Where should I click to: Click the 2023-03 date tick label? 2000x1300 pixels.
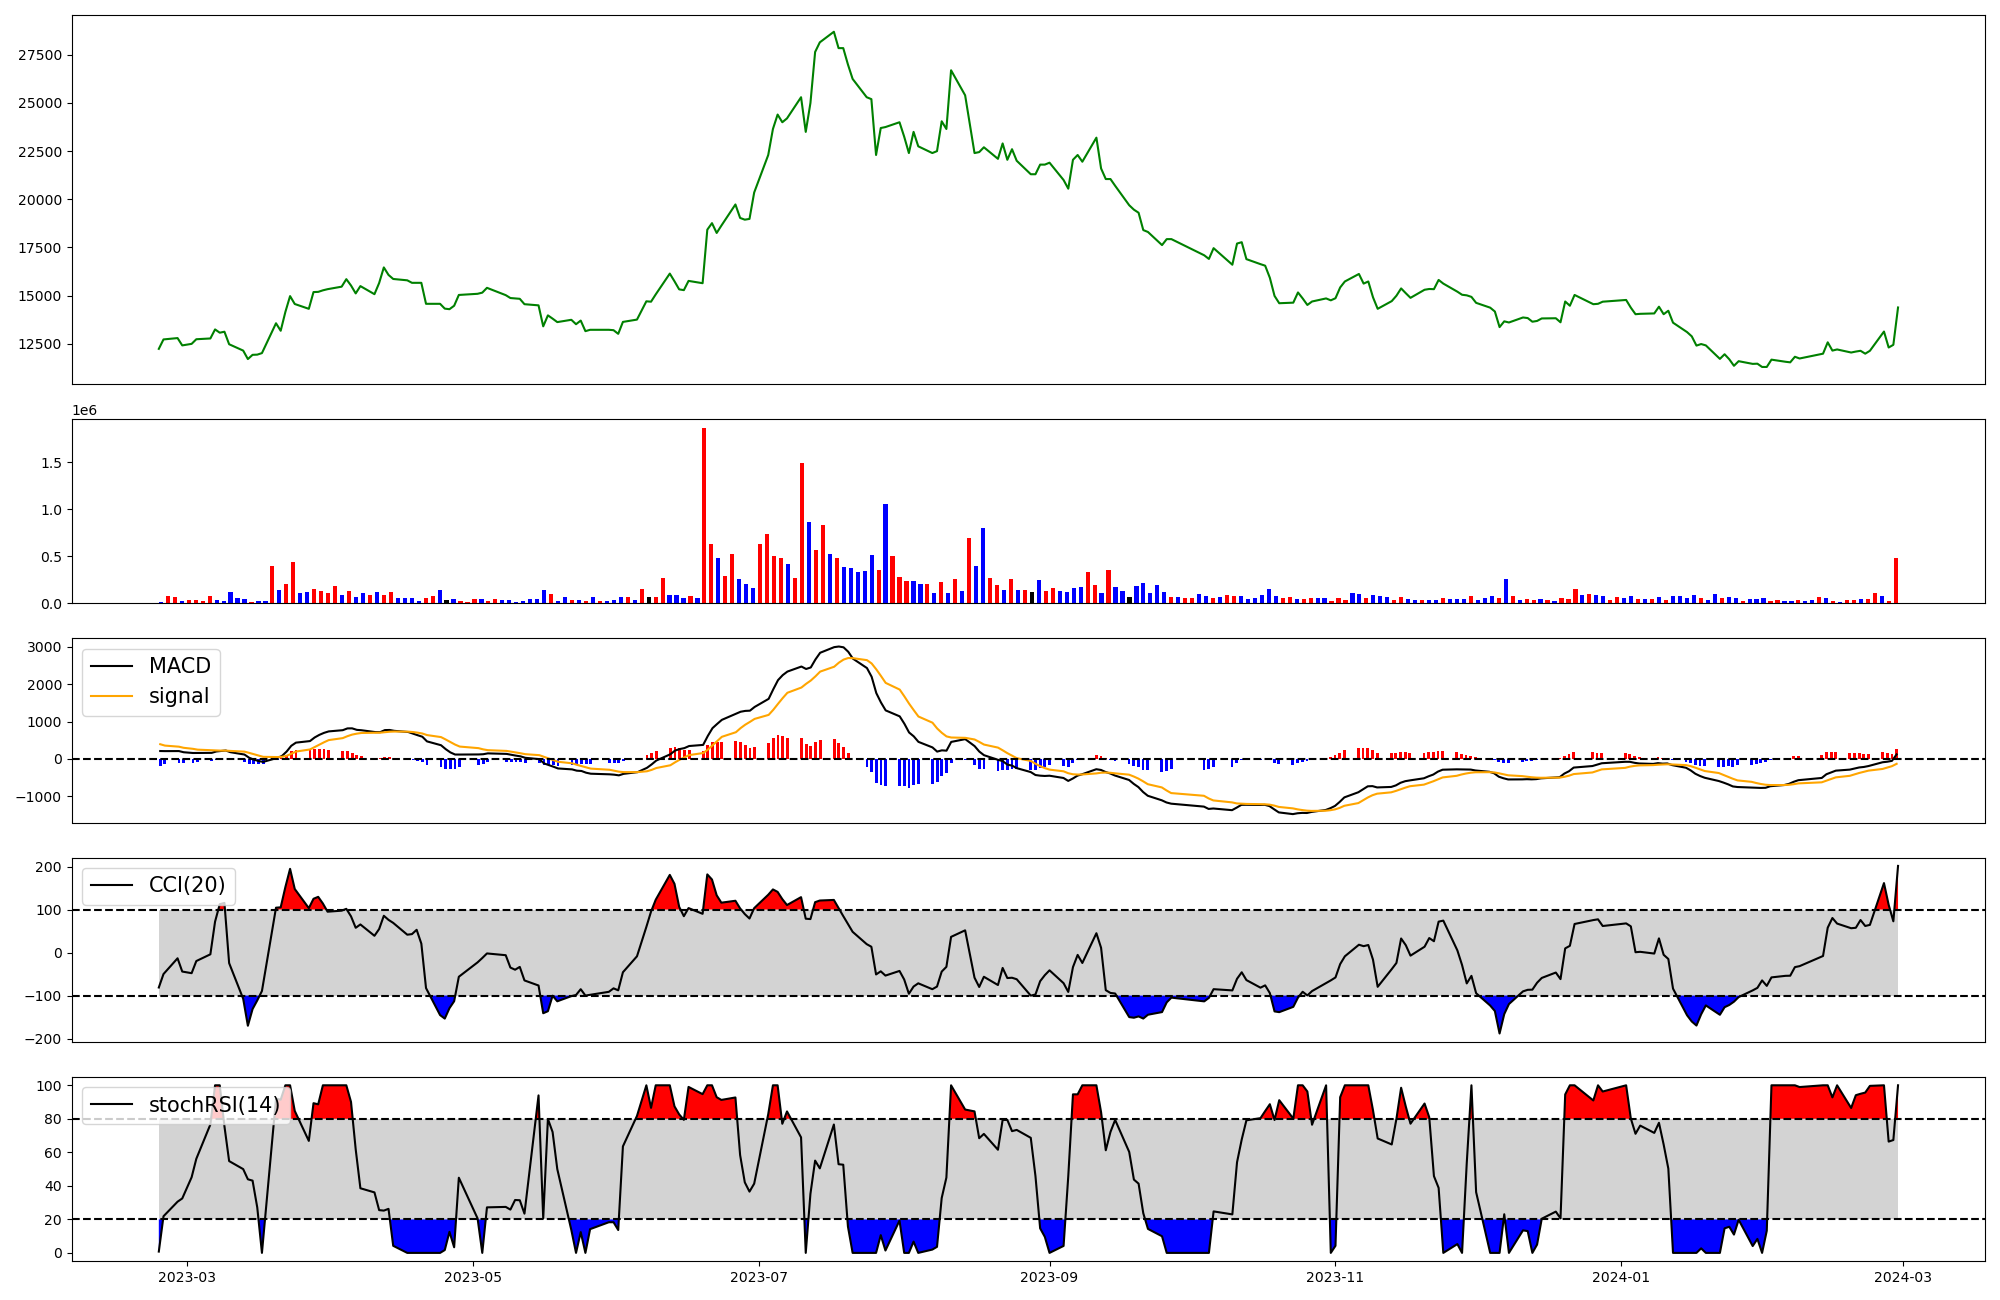[x=187, y=1276]
